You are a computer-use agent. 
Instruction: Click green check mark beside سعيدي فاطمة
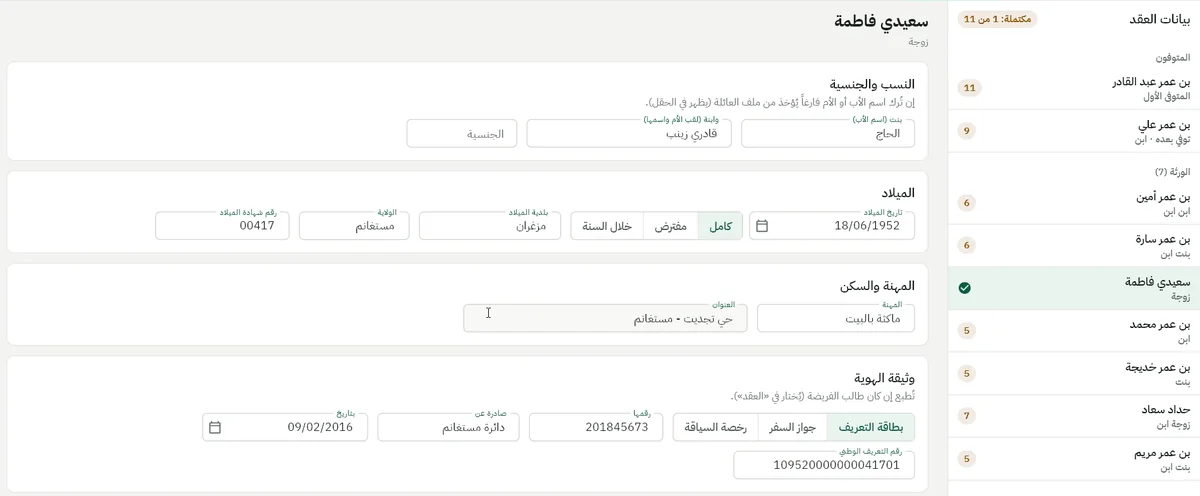coord(965,288)
